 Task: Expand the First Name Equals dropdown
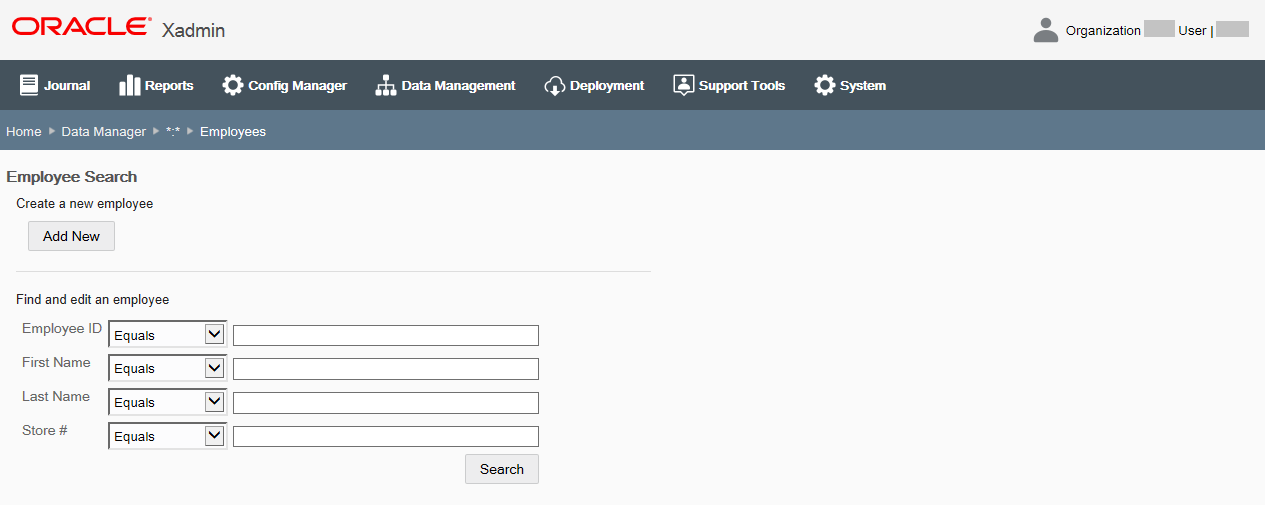coord(168,368)
